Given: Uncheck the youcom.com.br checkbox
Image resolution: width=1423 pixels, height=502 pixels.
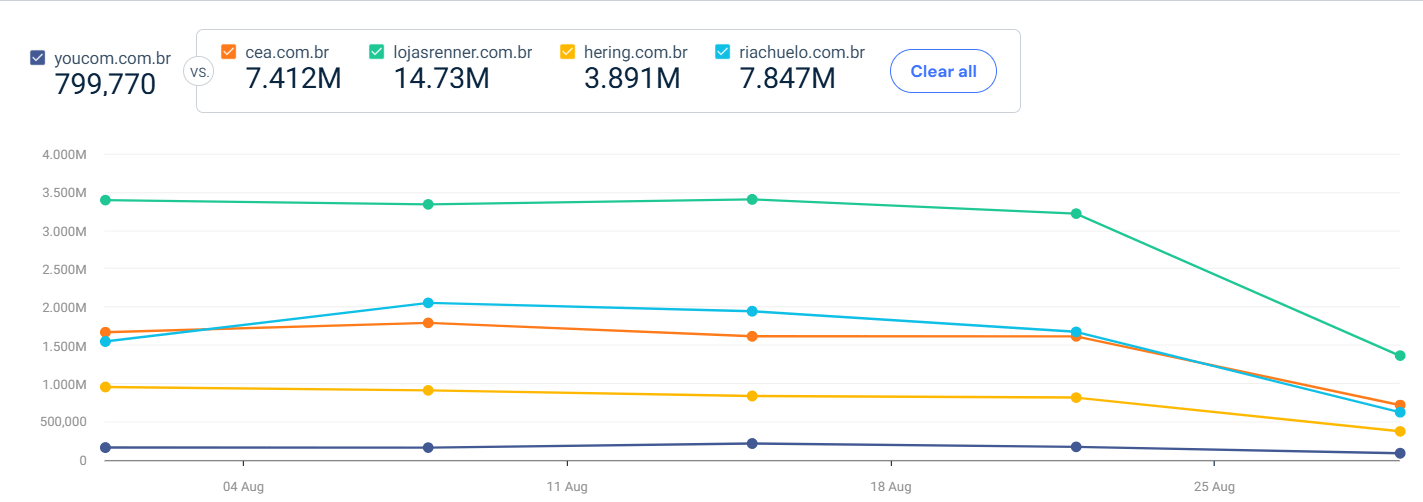Looking at the screenshot, I should (x=38, y=58).
